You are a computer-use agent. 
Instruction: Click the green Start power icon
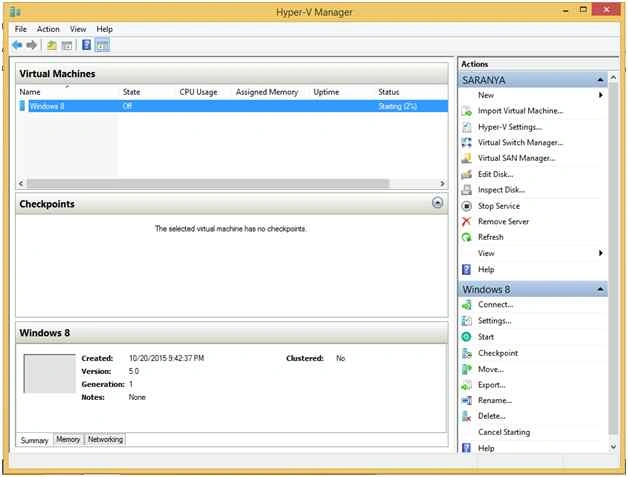pos(466,337)
